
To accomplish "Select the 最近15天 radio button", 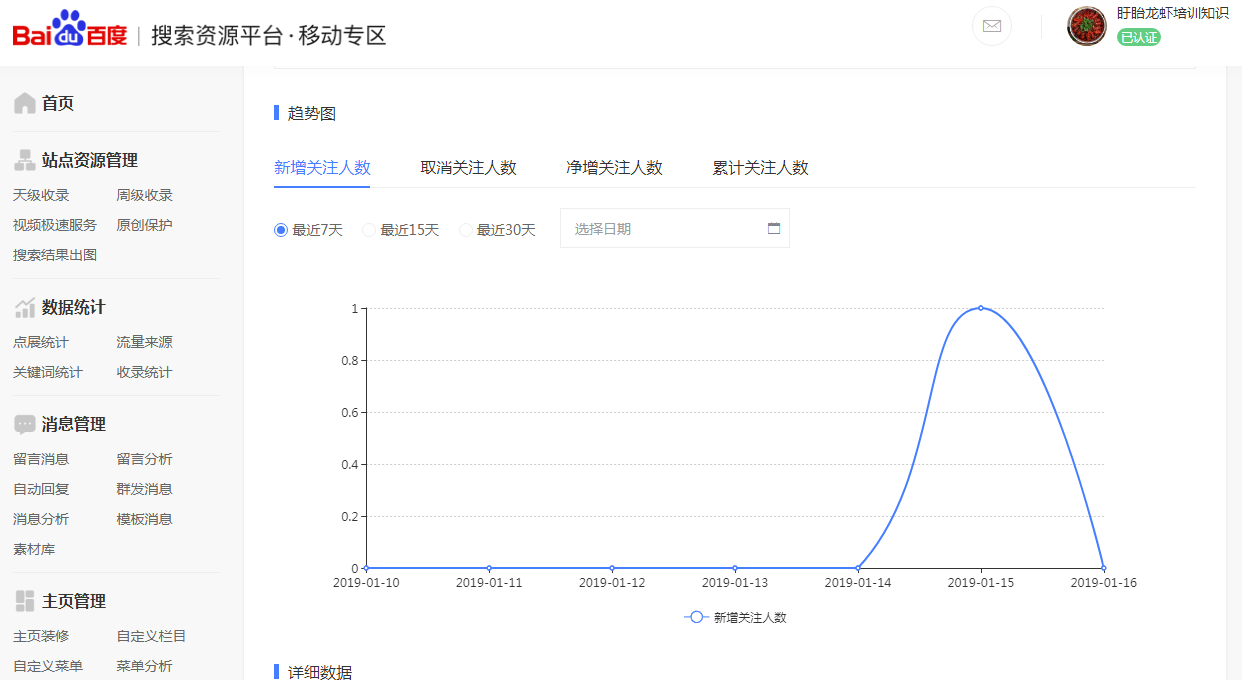I will [x=369, y=230].
